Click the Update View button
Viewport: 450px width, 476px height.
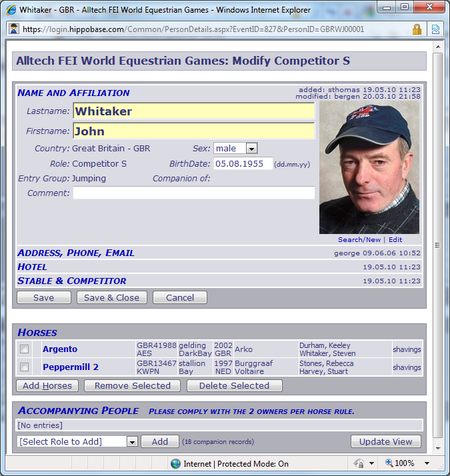[x=386, y=442]
